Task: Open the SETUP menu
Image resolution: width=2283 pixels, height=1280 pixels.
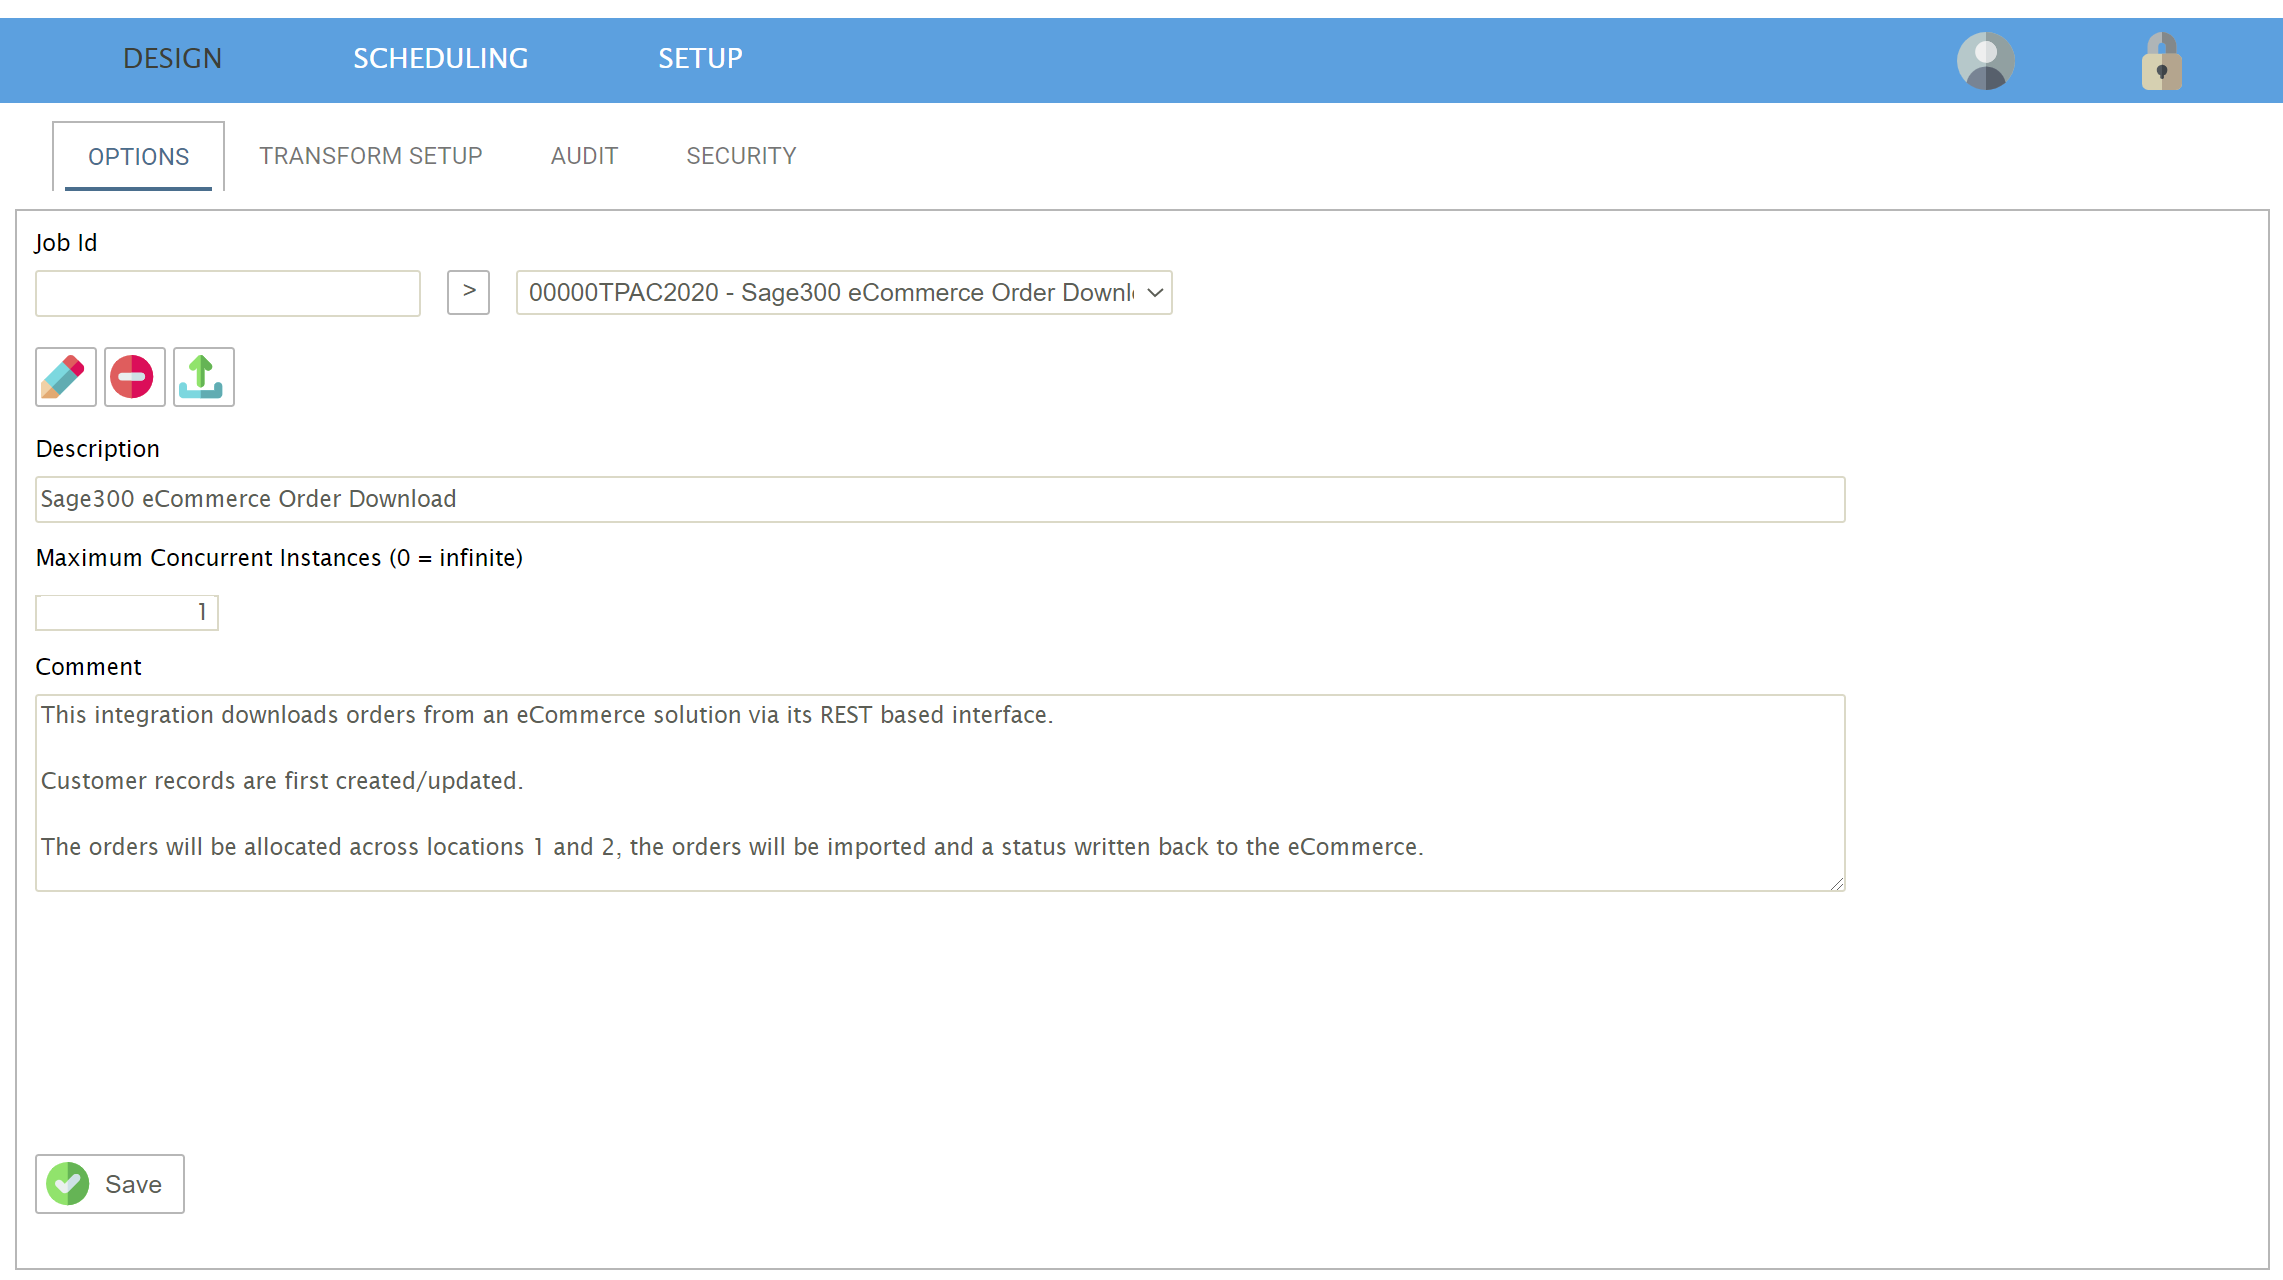Action: coord(700,59)
